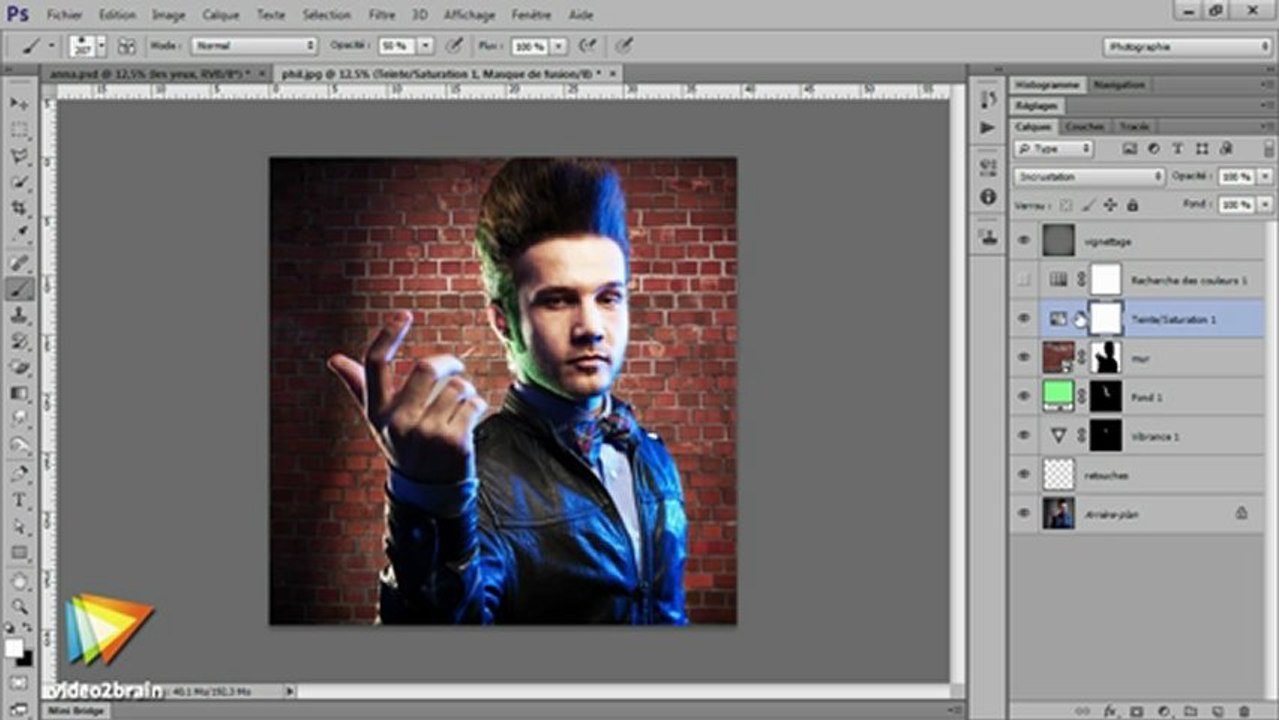
Task: Select the Rectangle shape tool
Action: [20, 552]
